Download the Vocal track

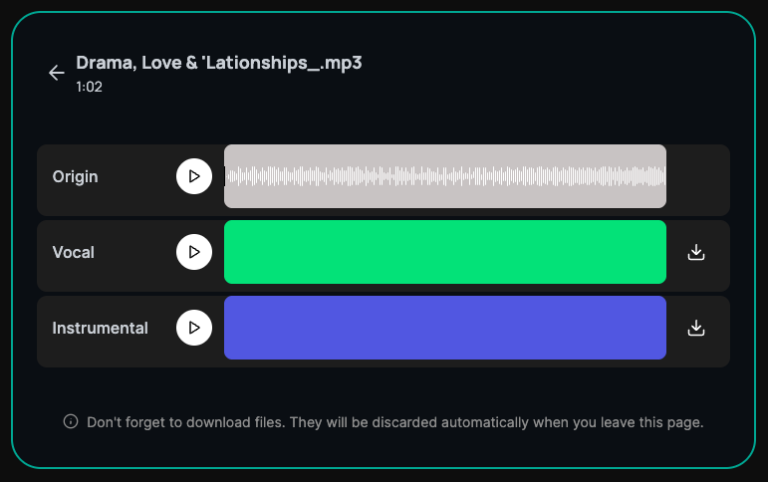697,252
